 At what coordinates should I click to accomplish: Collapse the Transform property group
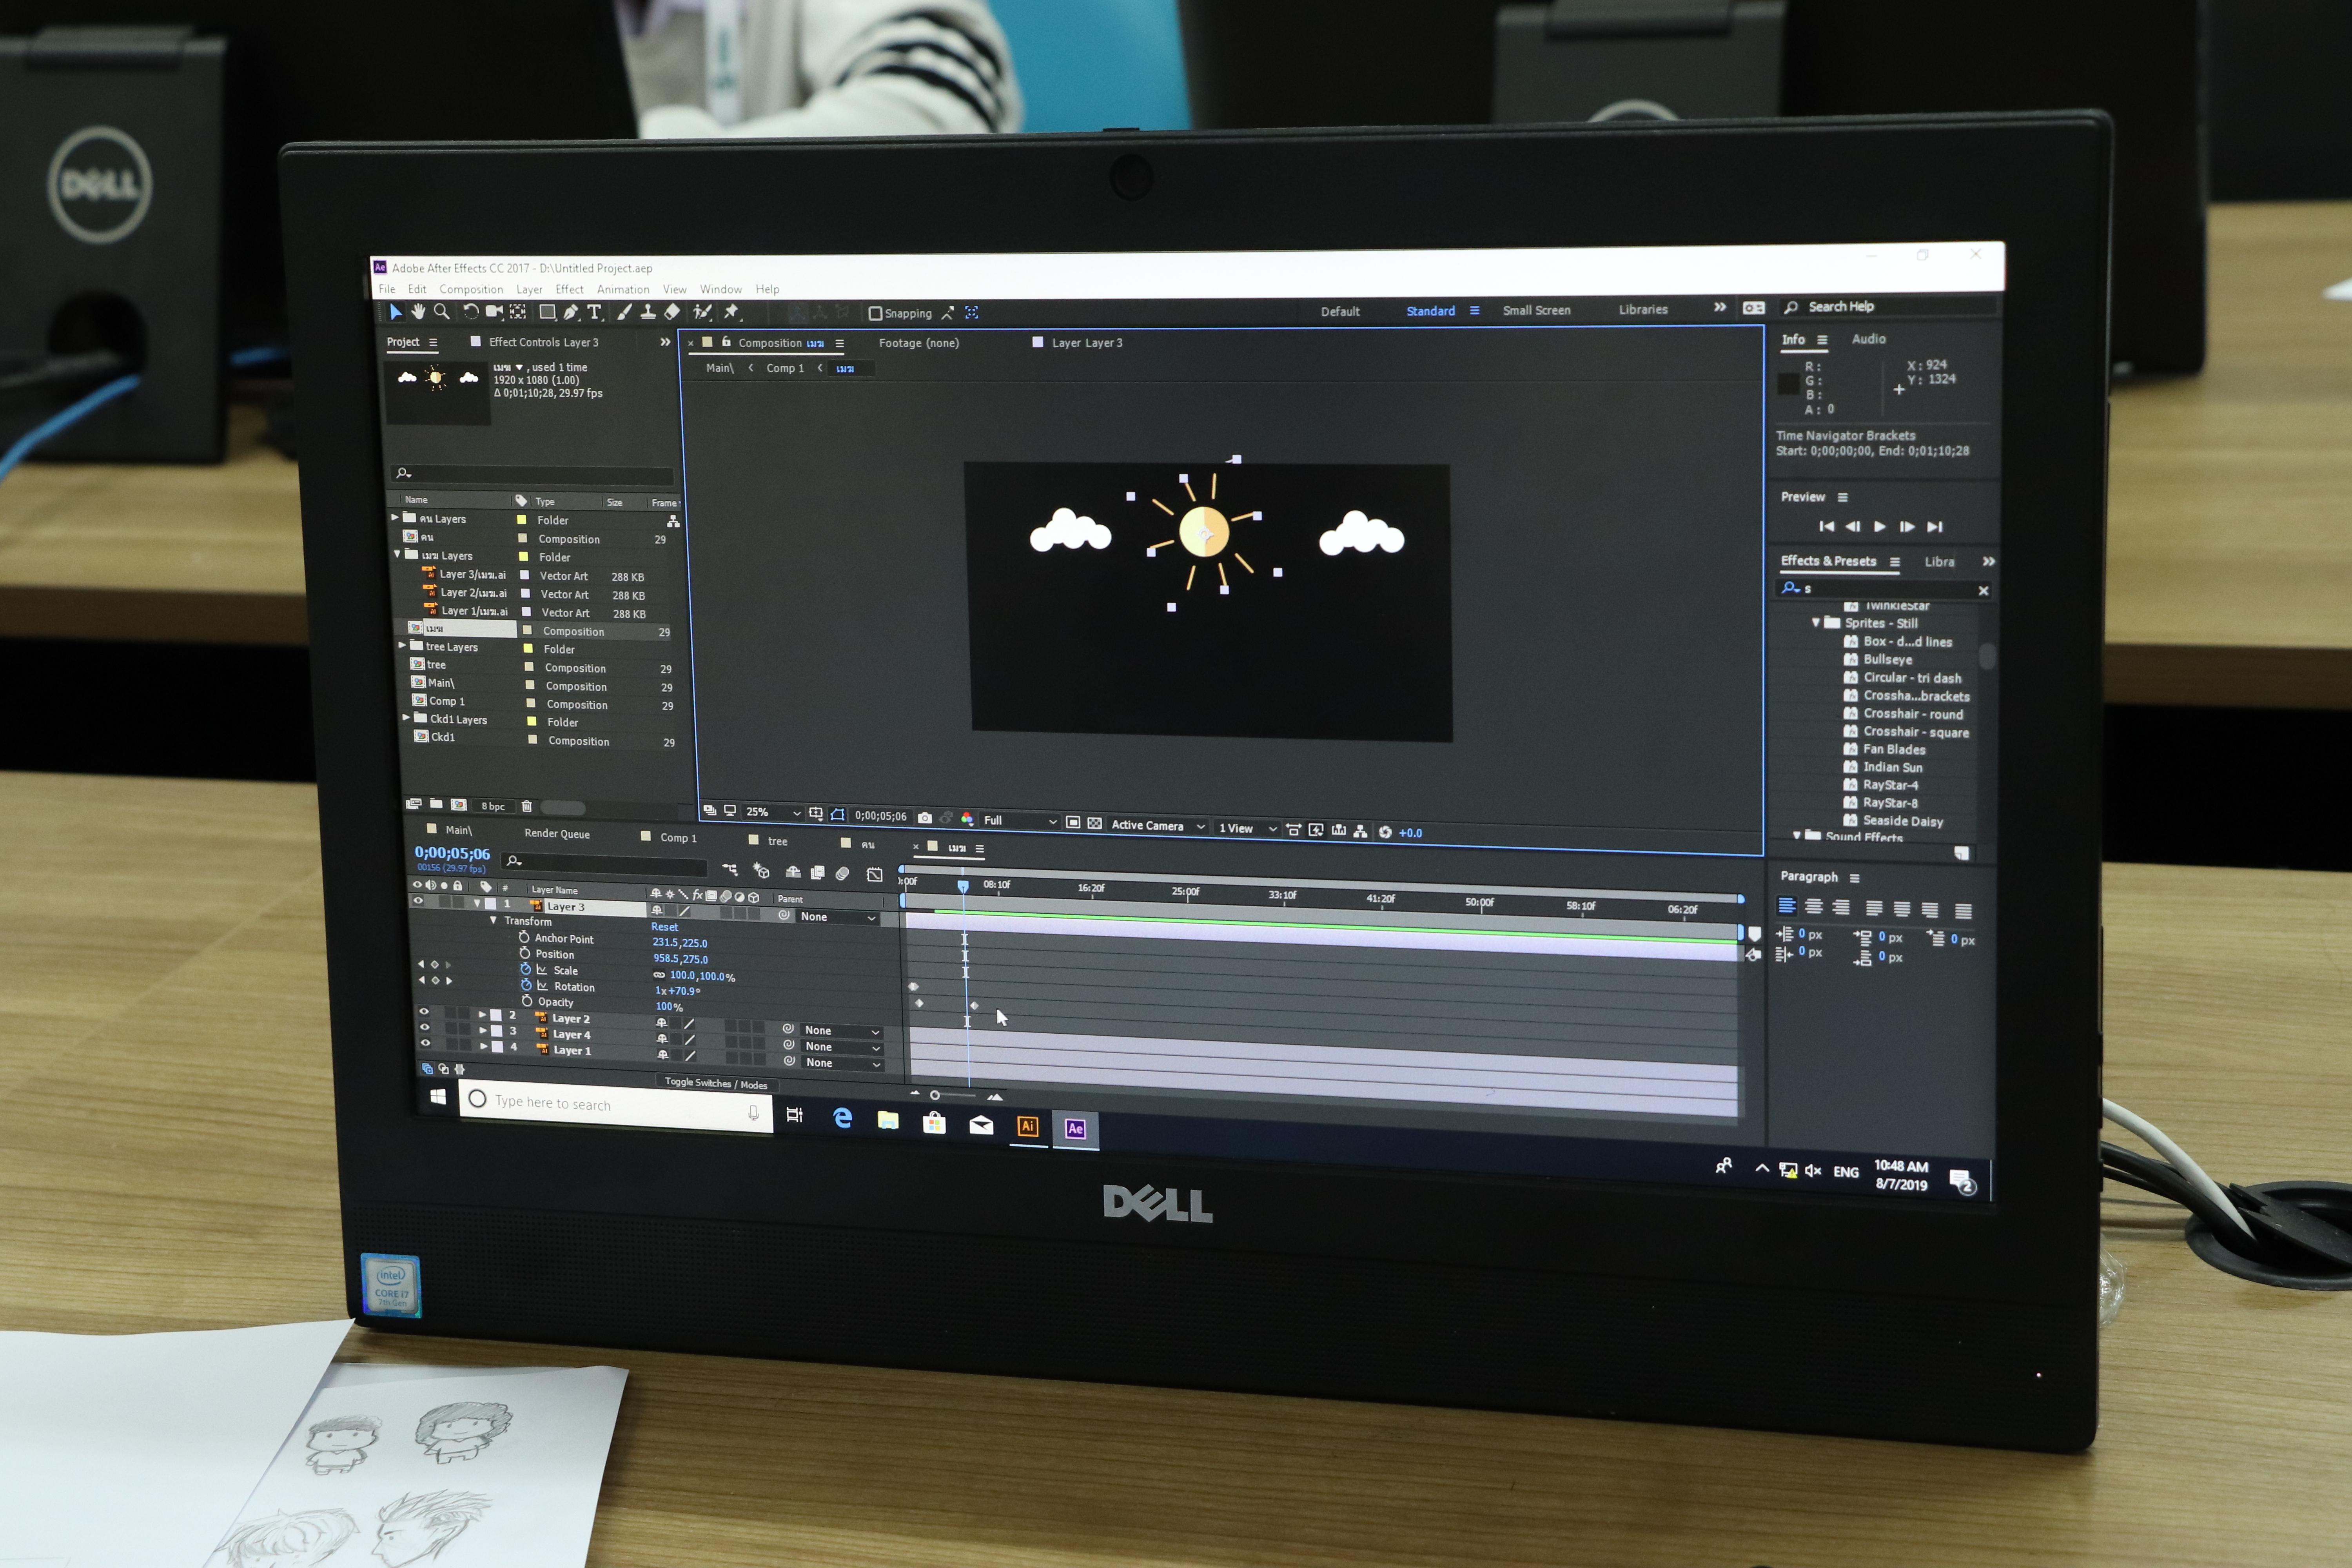(x=493, y=920)
